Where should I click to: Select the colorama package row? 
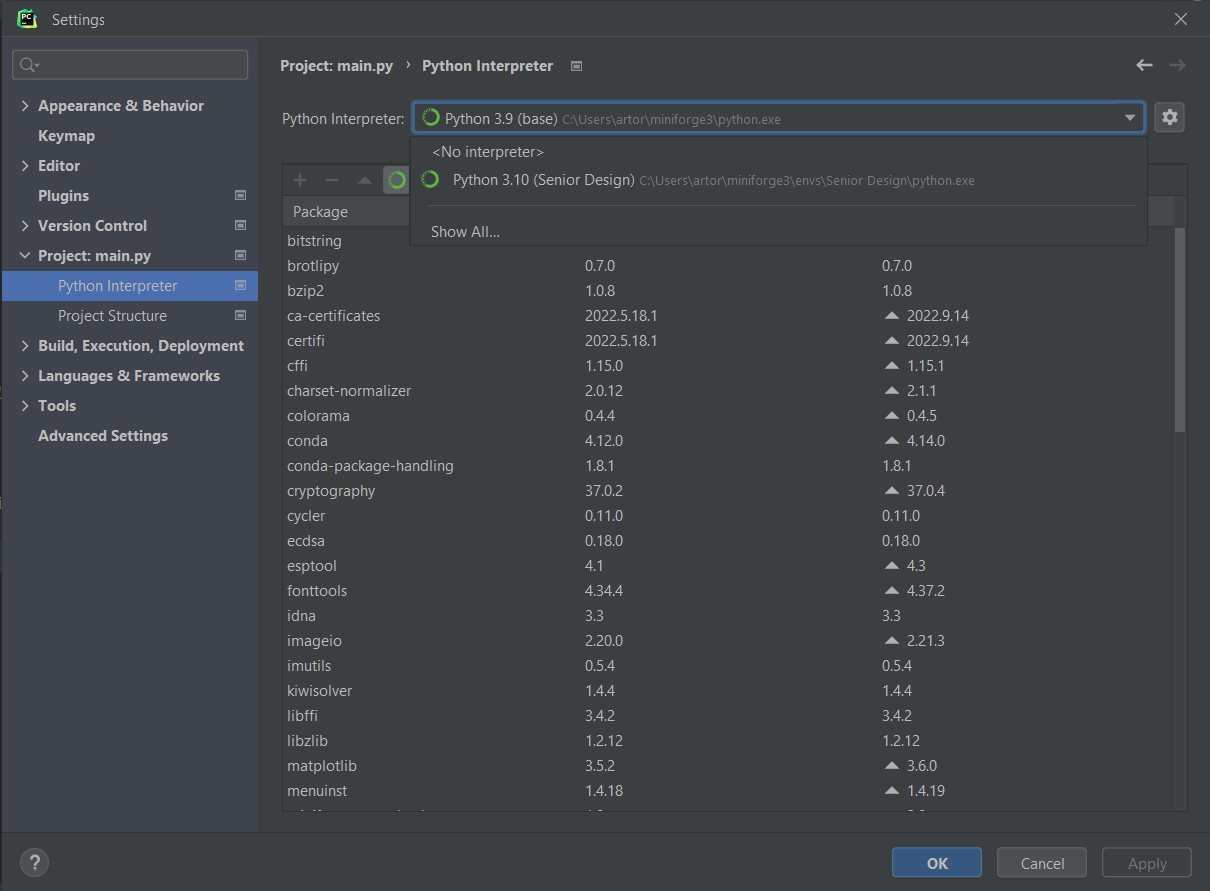point(728,416)
